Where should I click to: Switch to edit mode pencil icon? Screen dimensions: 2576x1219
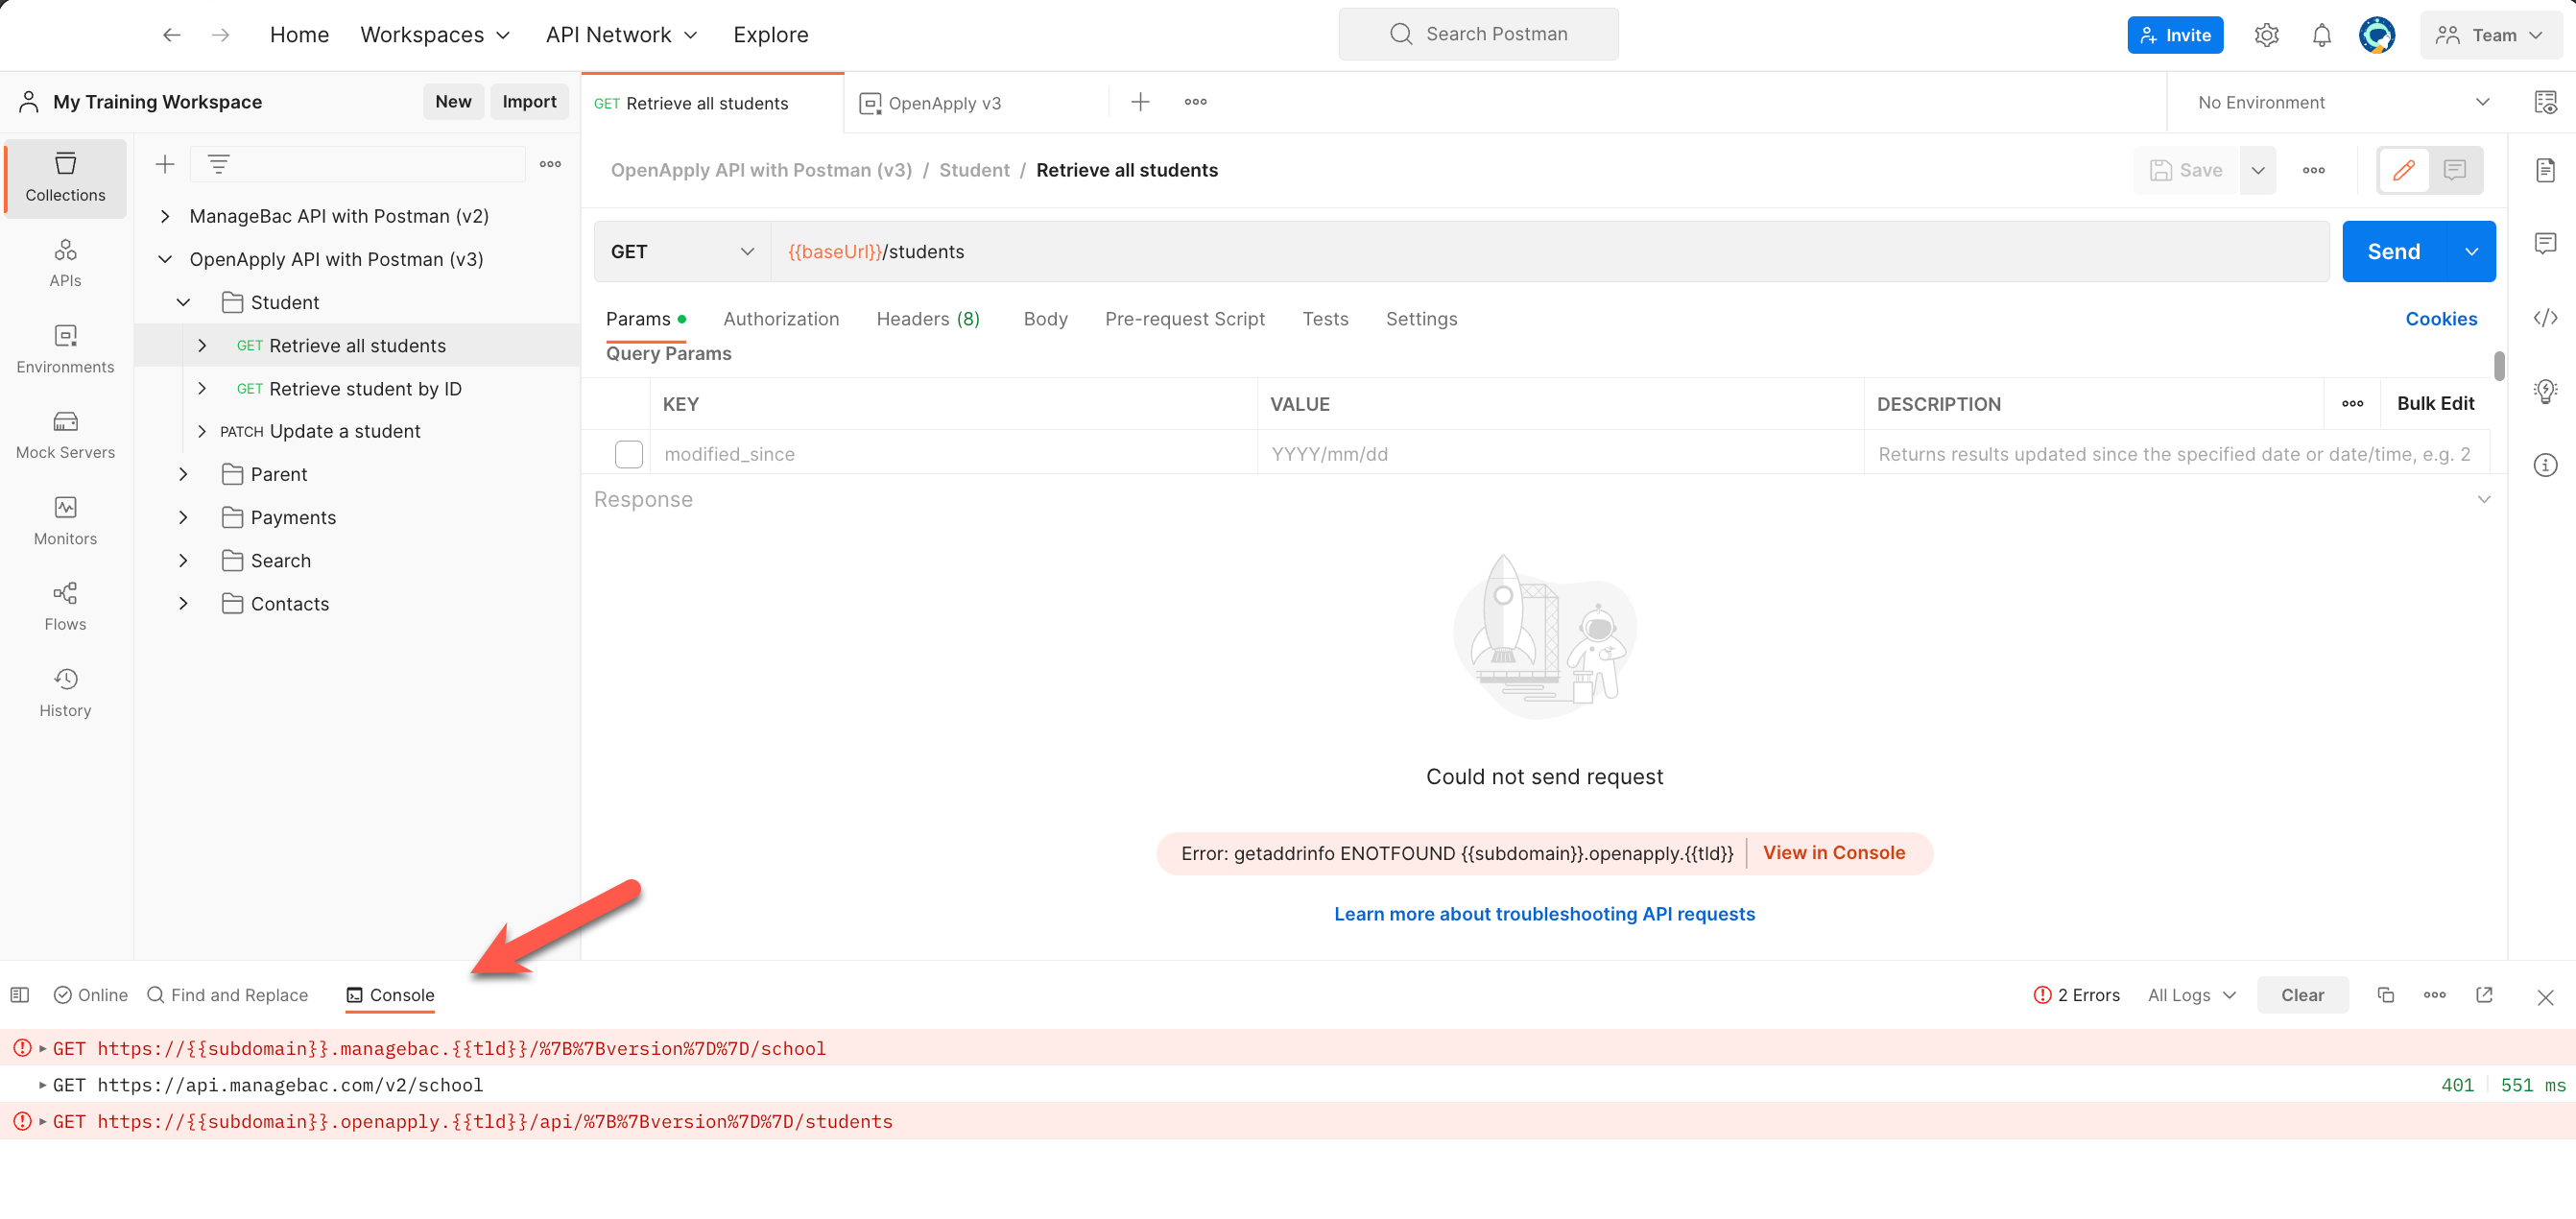2403,170
